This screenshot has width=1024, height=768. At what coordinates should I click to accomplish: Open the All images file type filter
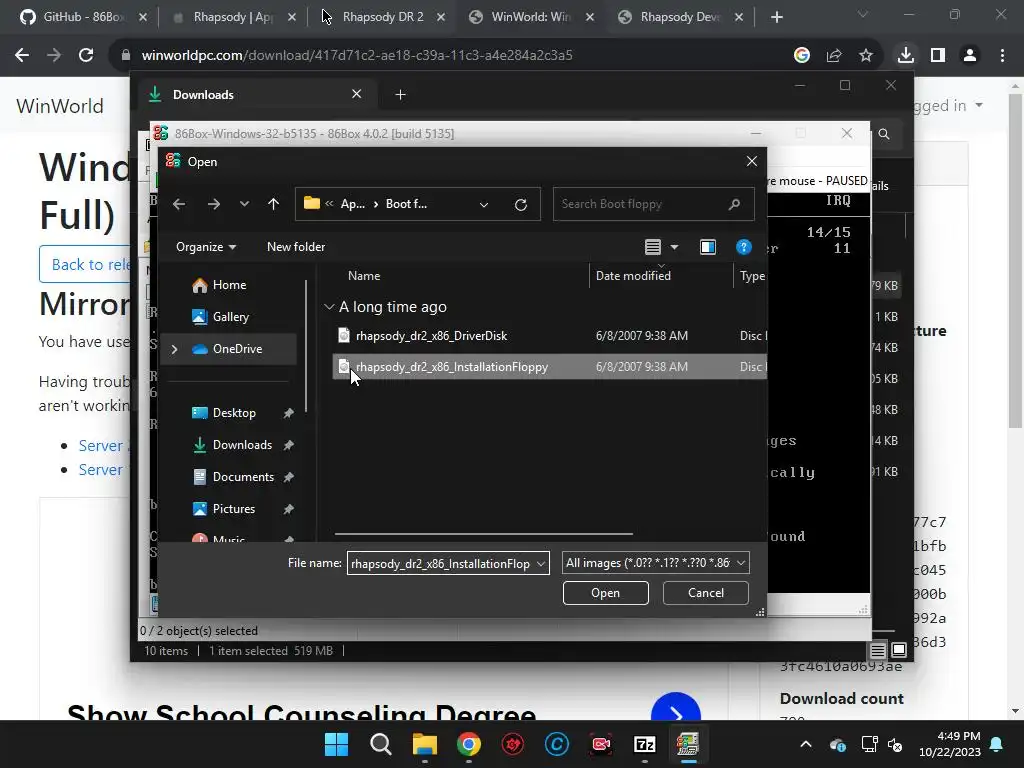coord(656,564)
